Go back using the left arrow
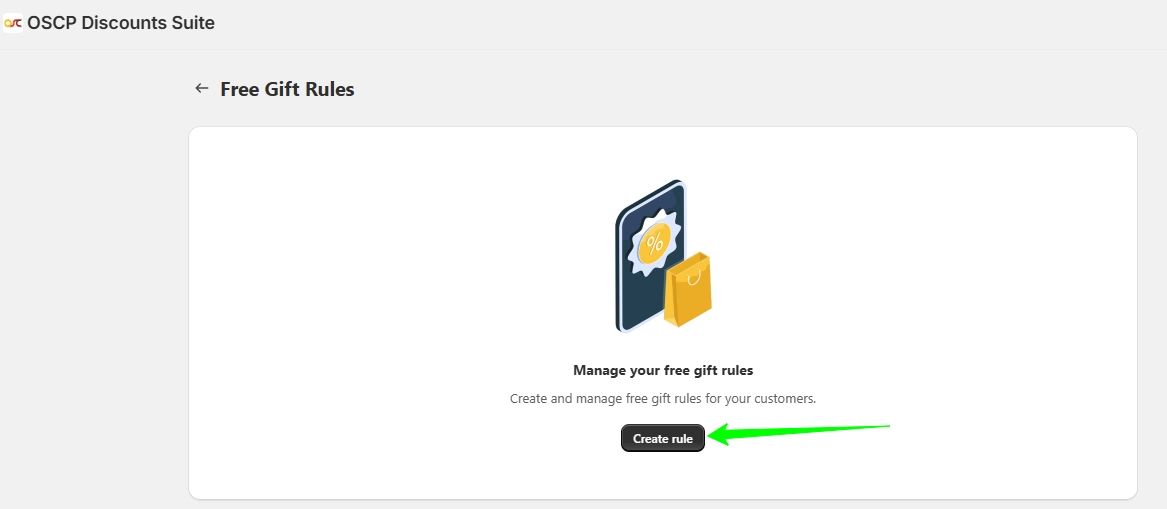This screenshot has width=1167, height=509. pyautogui.click(x=201, y=89)
